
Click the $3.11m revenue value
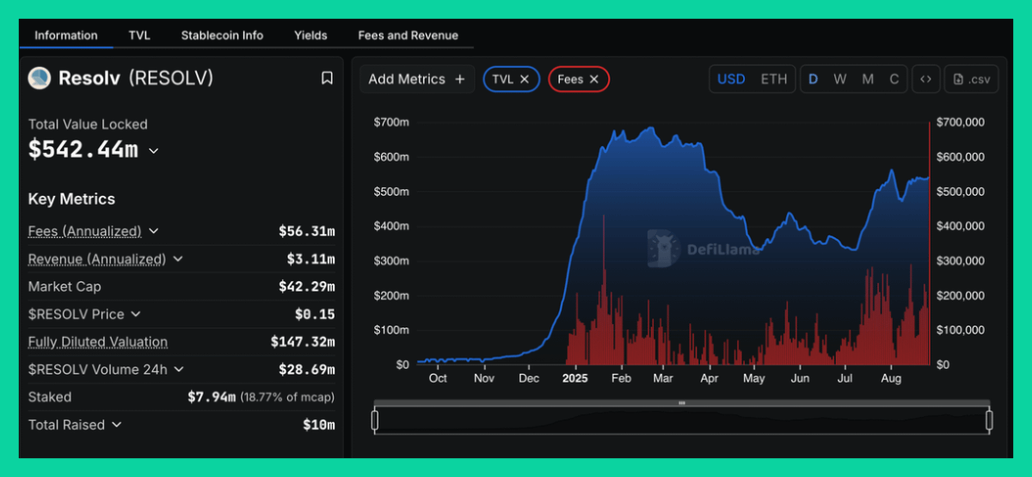(311, 259)
